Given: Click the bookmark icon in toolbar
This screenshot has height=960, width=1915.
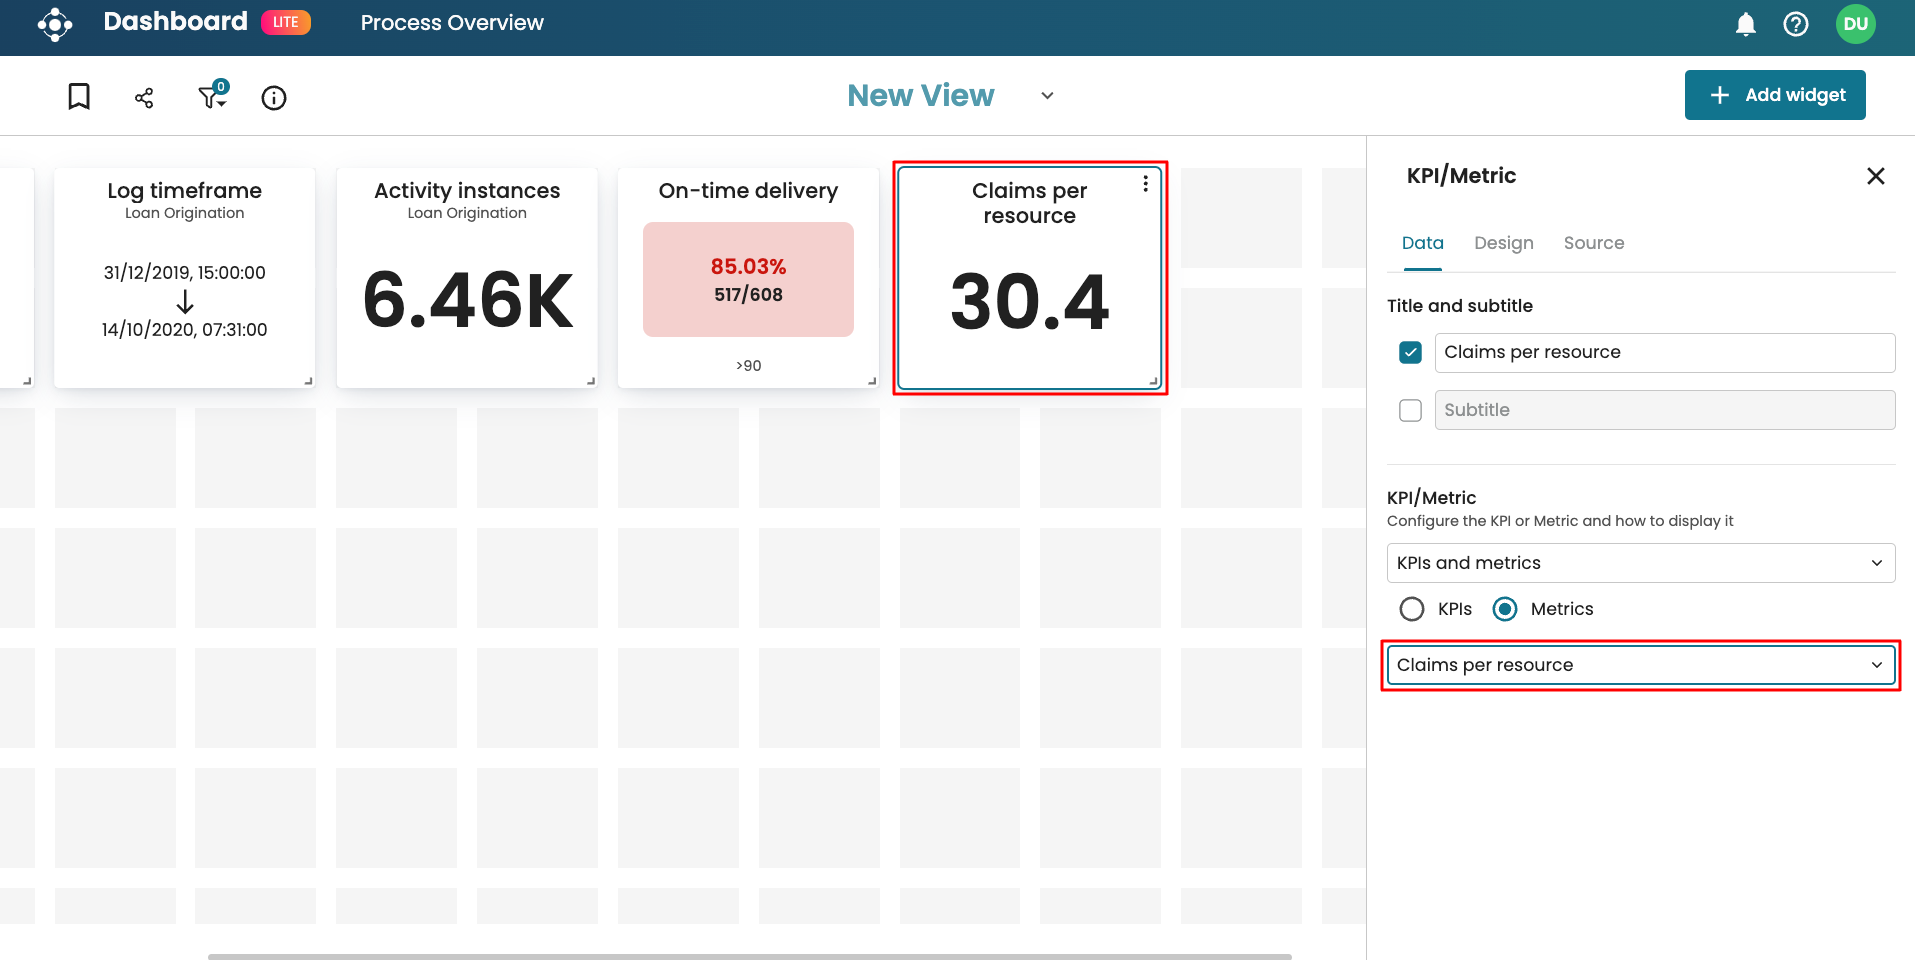Looking at the screenshot, I should pyautogui.click(x=79, y=97).
